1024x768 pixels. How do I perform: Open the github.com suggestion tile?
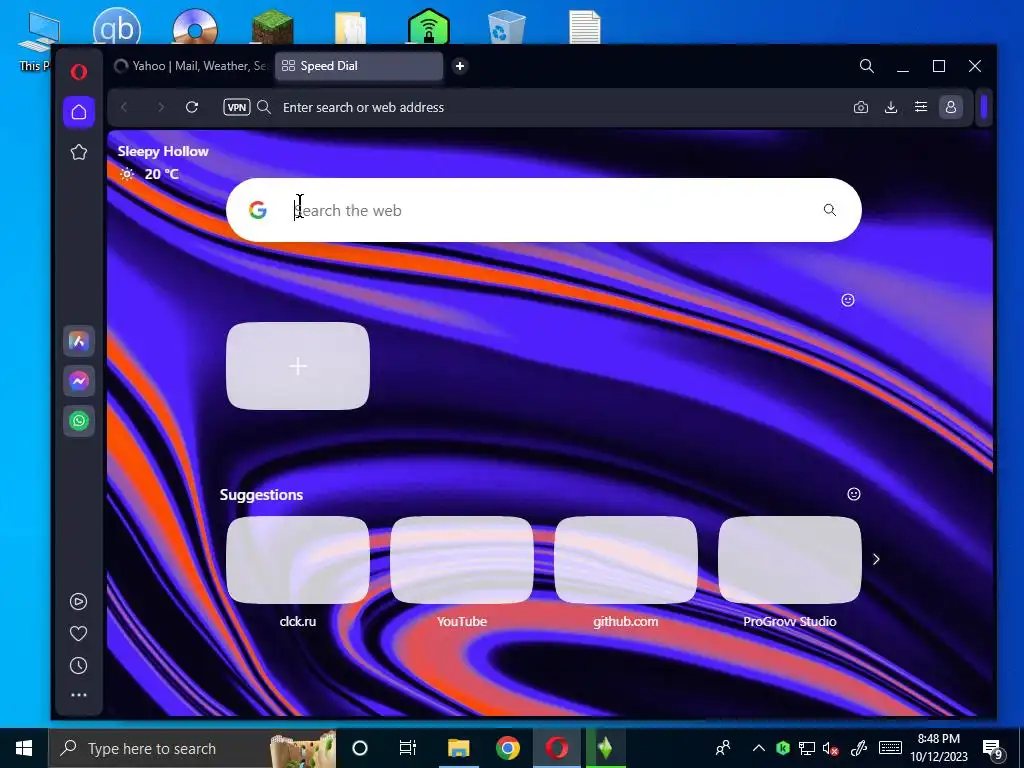pyautogui.click(x=626, y=560)
